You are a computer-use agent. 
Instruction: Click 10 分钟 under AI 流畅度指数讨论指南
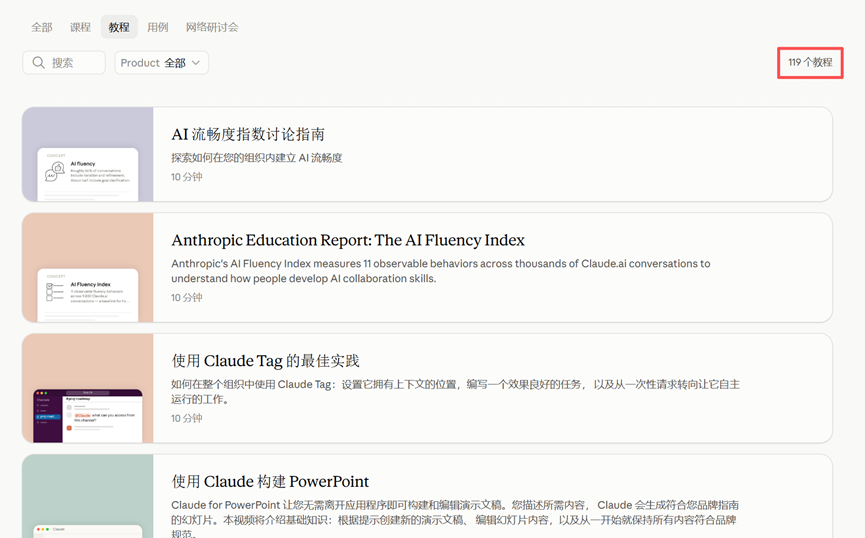186,177
